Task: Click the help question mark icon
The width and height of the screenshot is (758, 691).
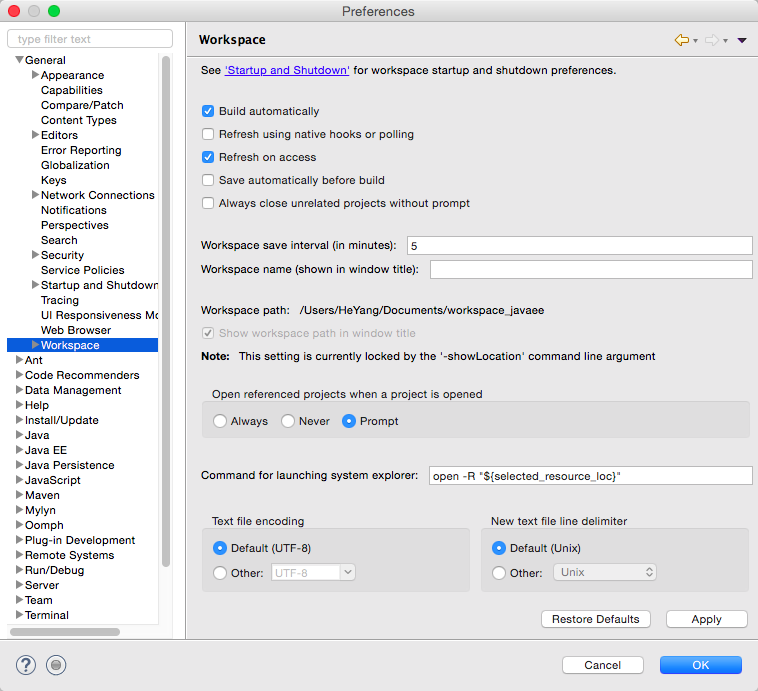Action: tap(26, 665)
